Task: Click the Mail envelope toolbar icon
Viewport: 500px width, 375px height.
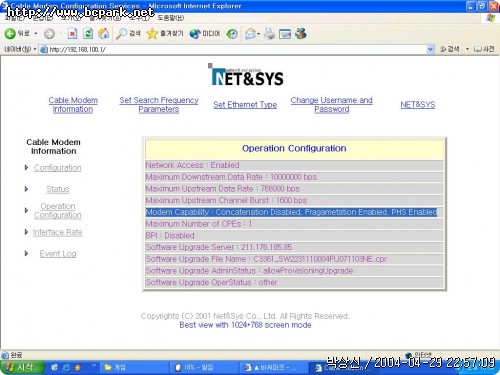Action: point(250,34)
